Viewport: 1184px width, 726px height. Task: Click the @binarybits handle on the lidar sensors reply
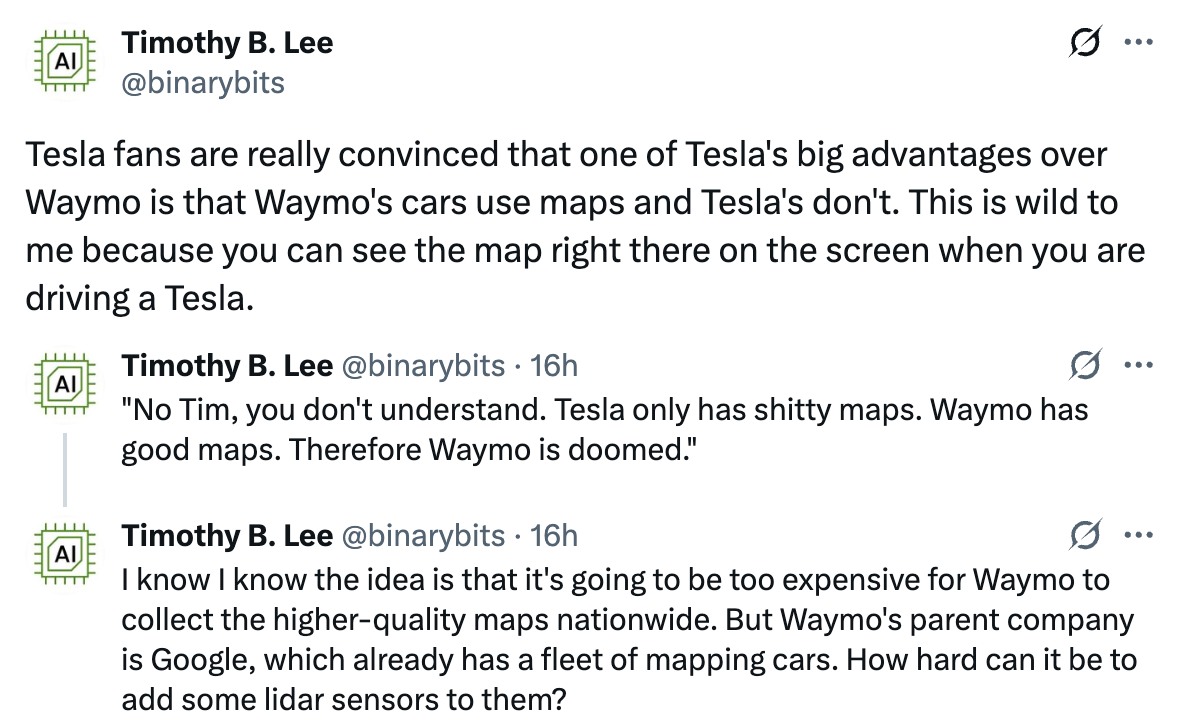423,537
